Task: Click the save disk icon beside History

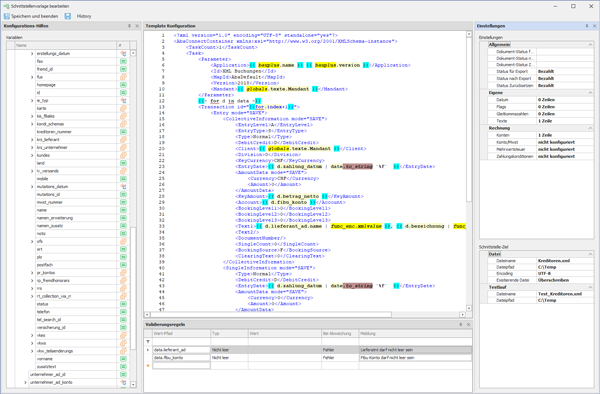Action: [x=68, y=16]
